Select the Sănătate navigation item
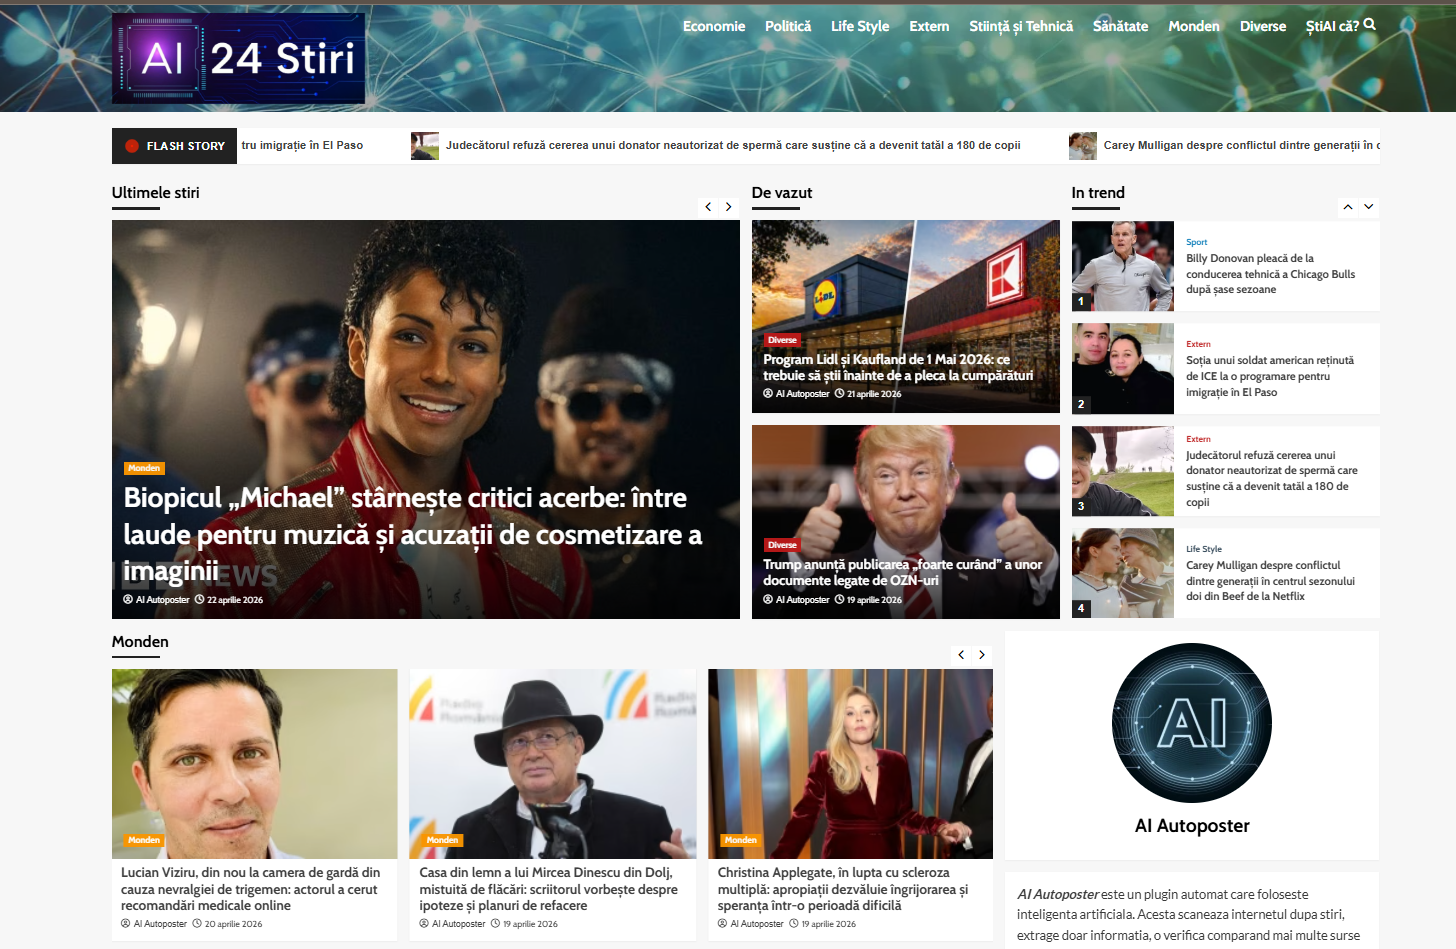The width and height of the screenshot is (1456, 949). [x=1120, y=26]
